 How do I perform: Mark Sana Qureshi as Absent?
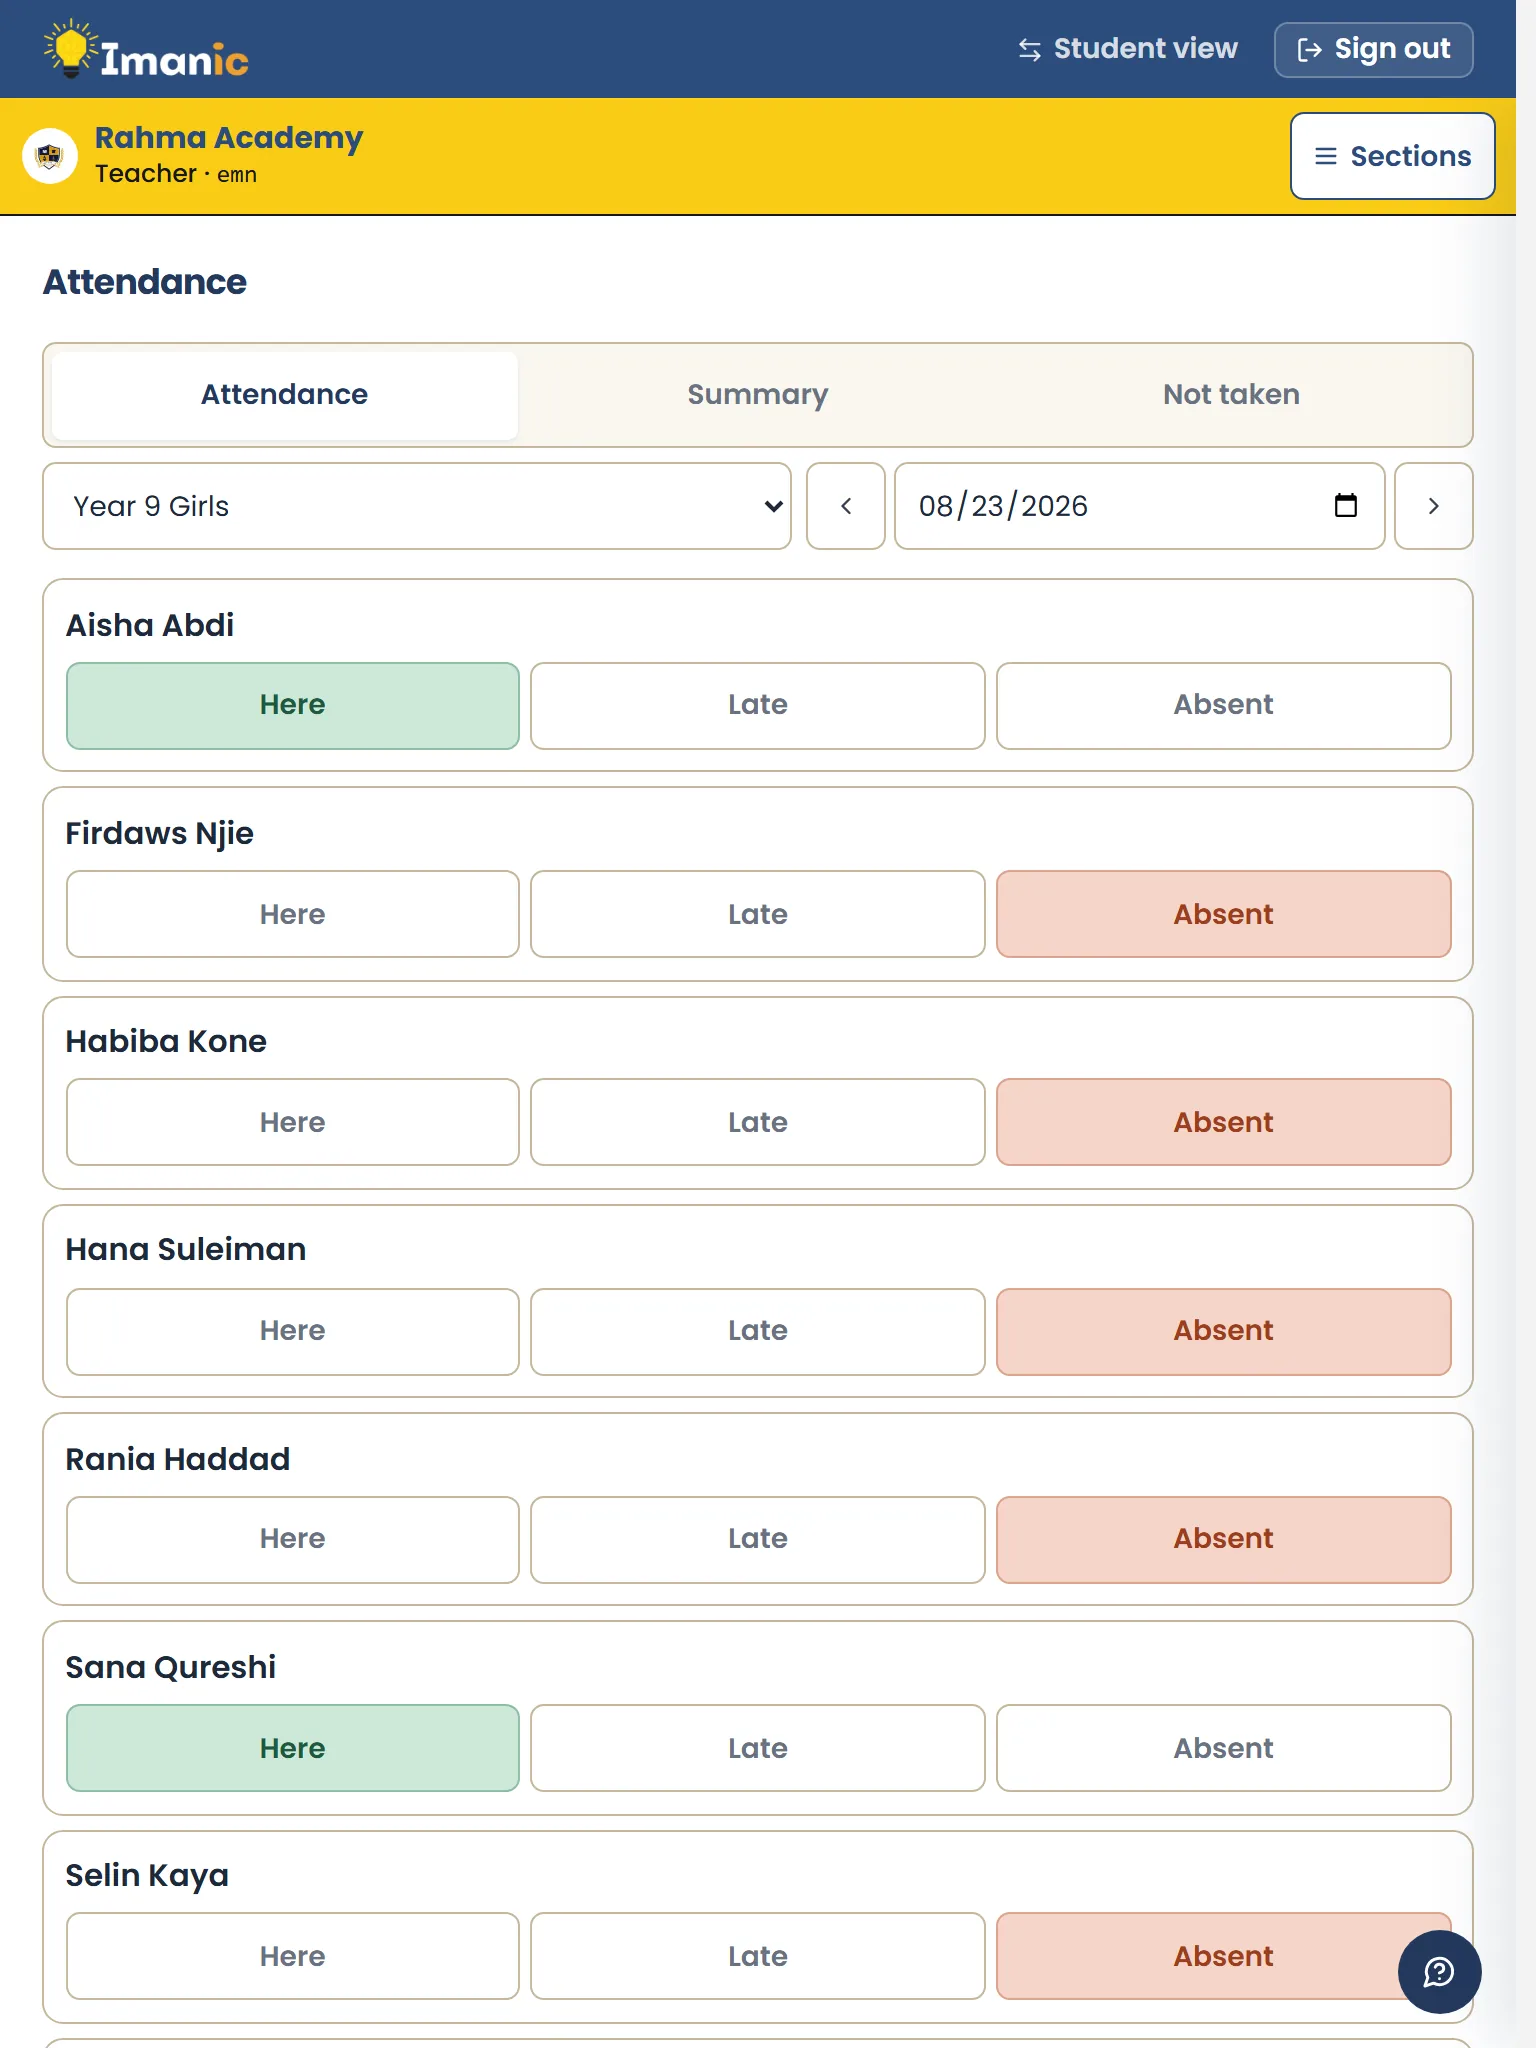point(1224,1748)
